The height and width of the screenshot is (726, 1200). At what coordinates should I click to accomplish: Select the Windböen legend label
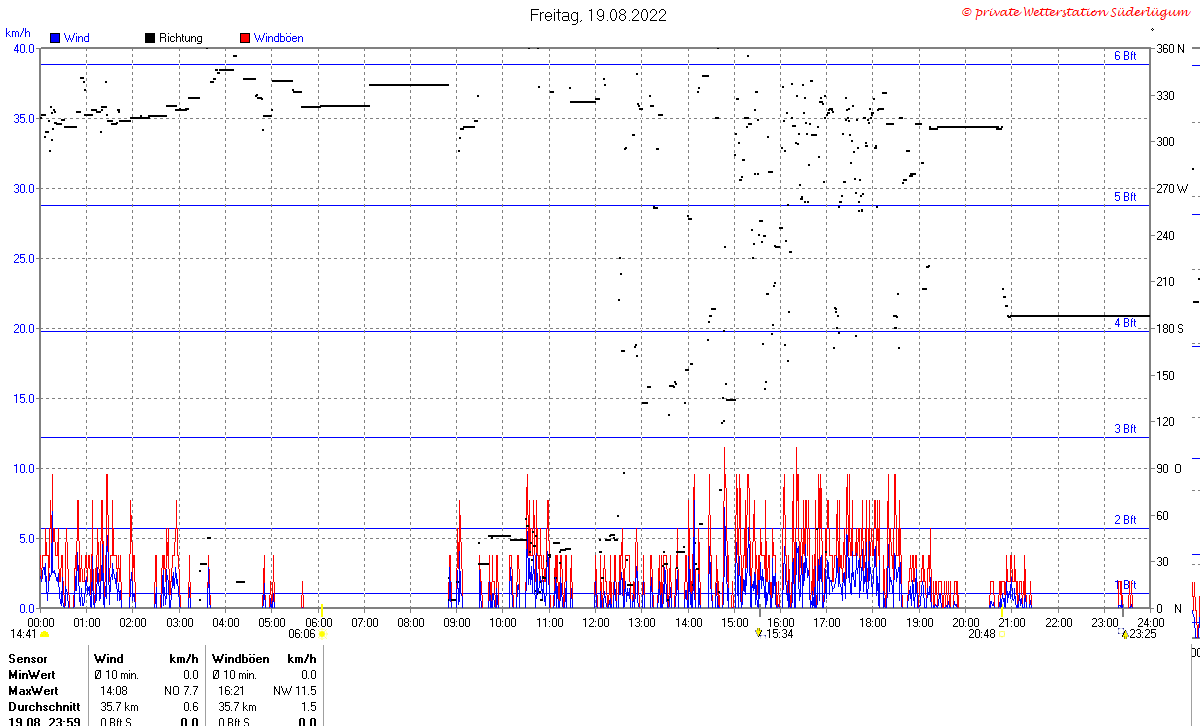tap(279, 38)
